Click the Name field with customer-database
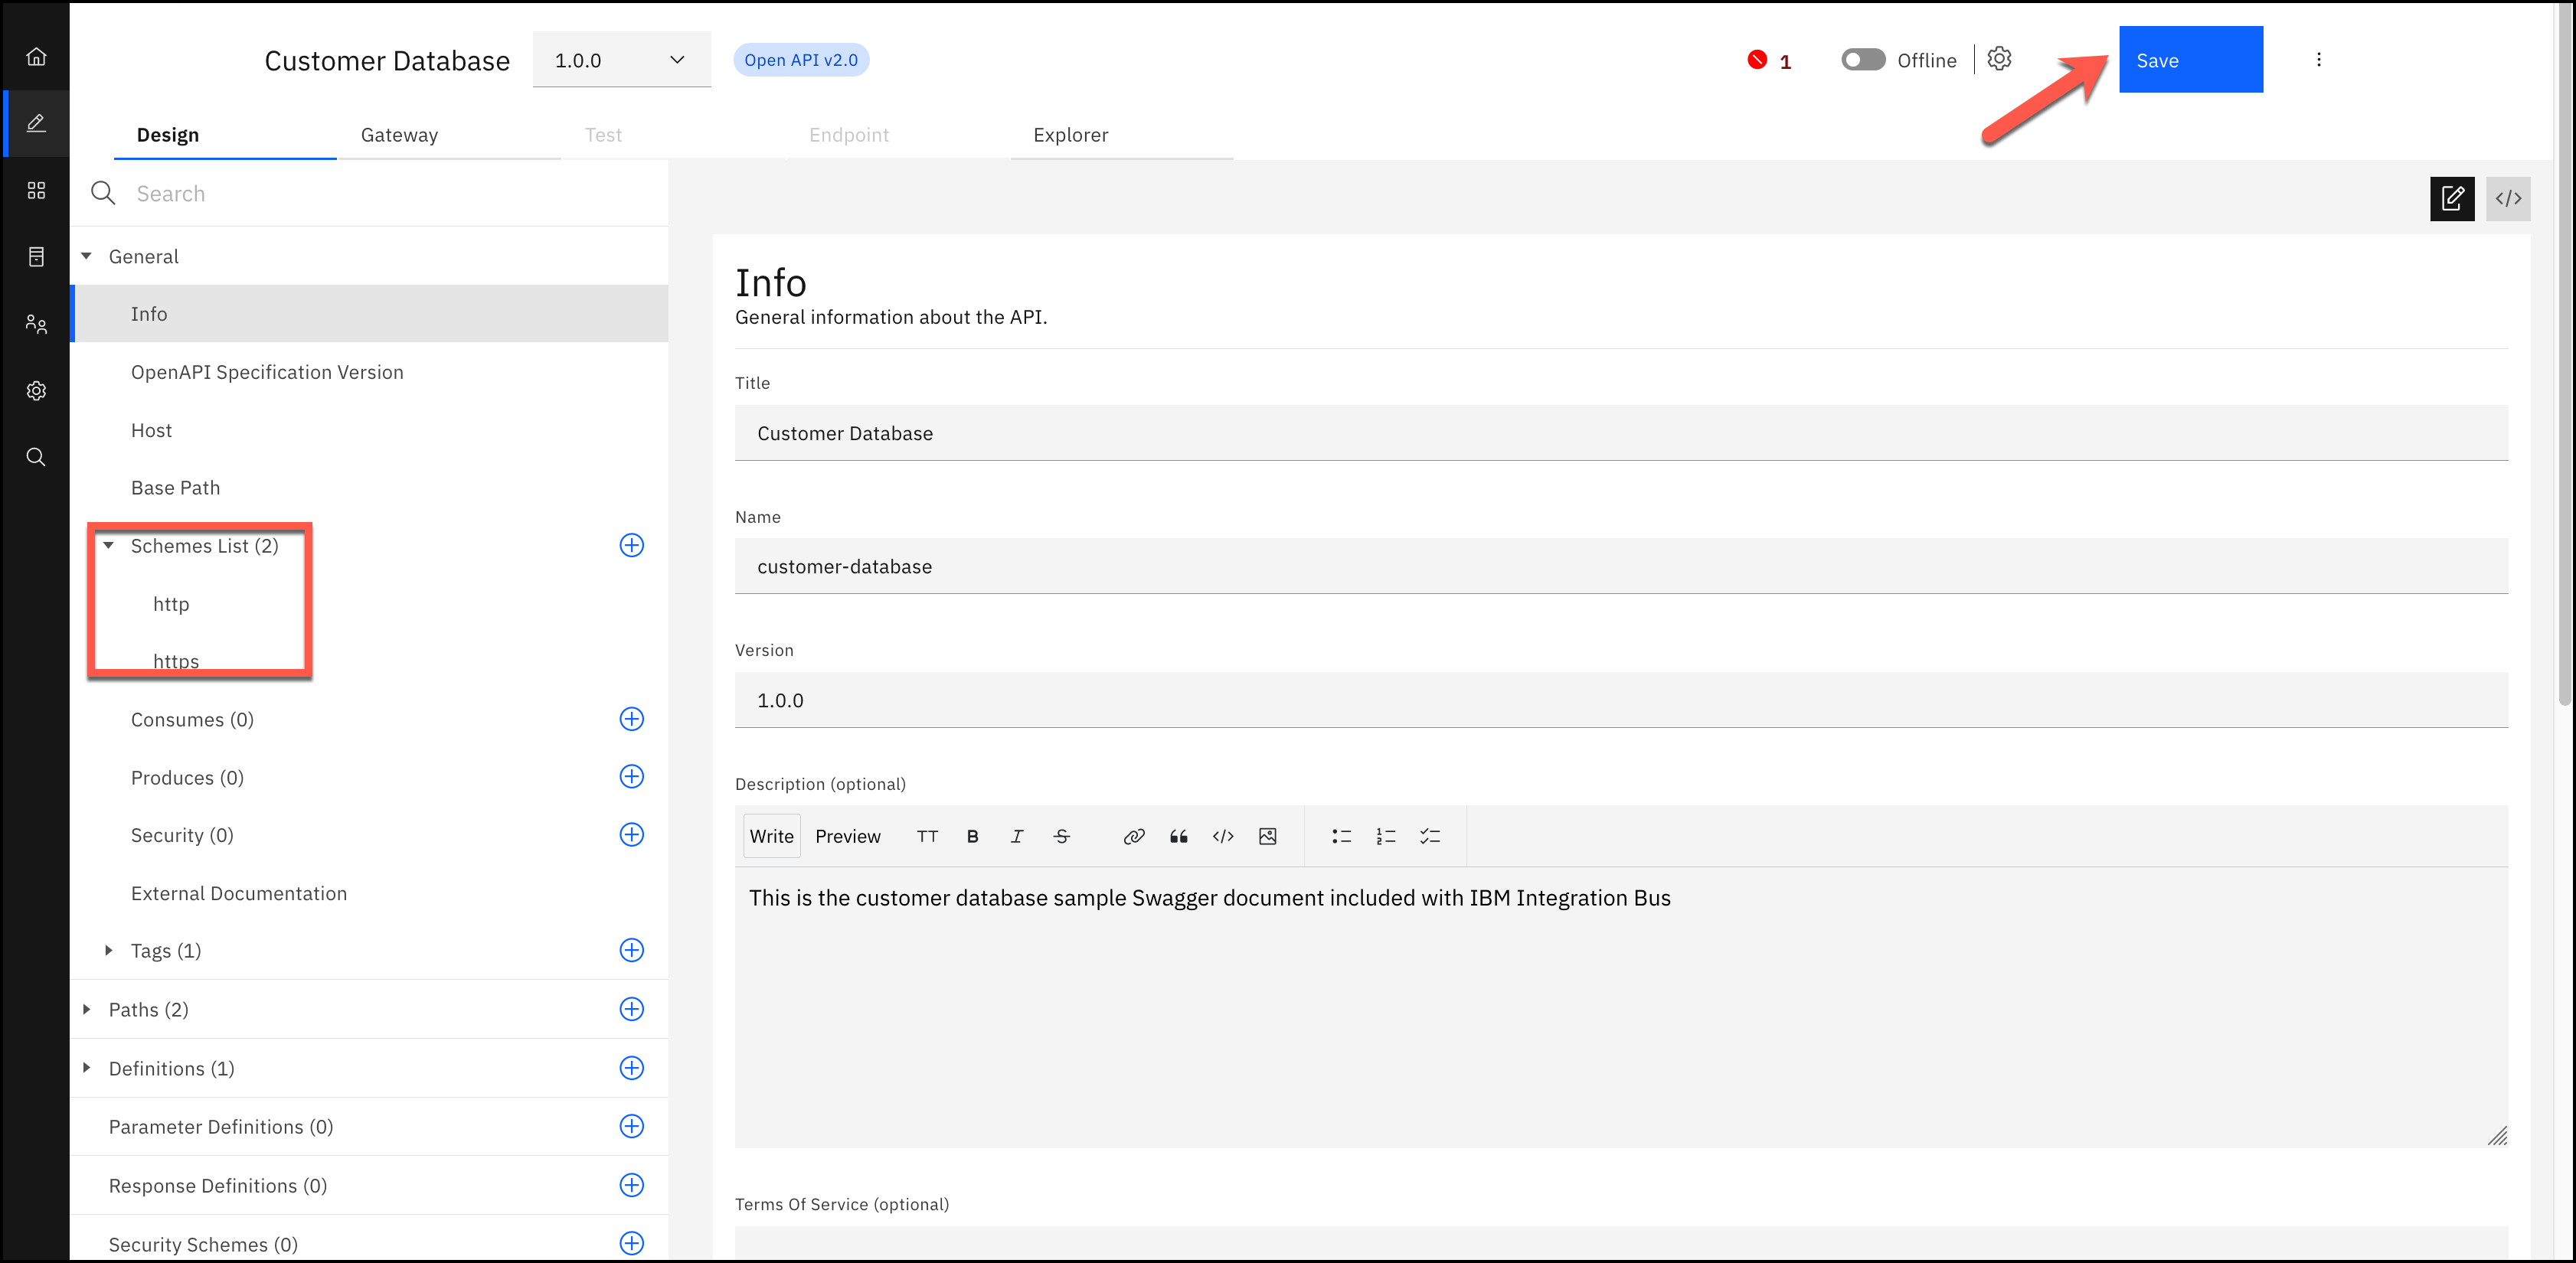 pos(1621,566)
